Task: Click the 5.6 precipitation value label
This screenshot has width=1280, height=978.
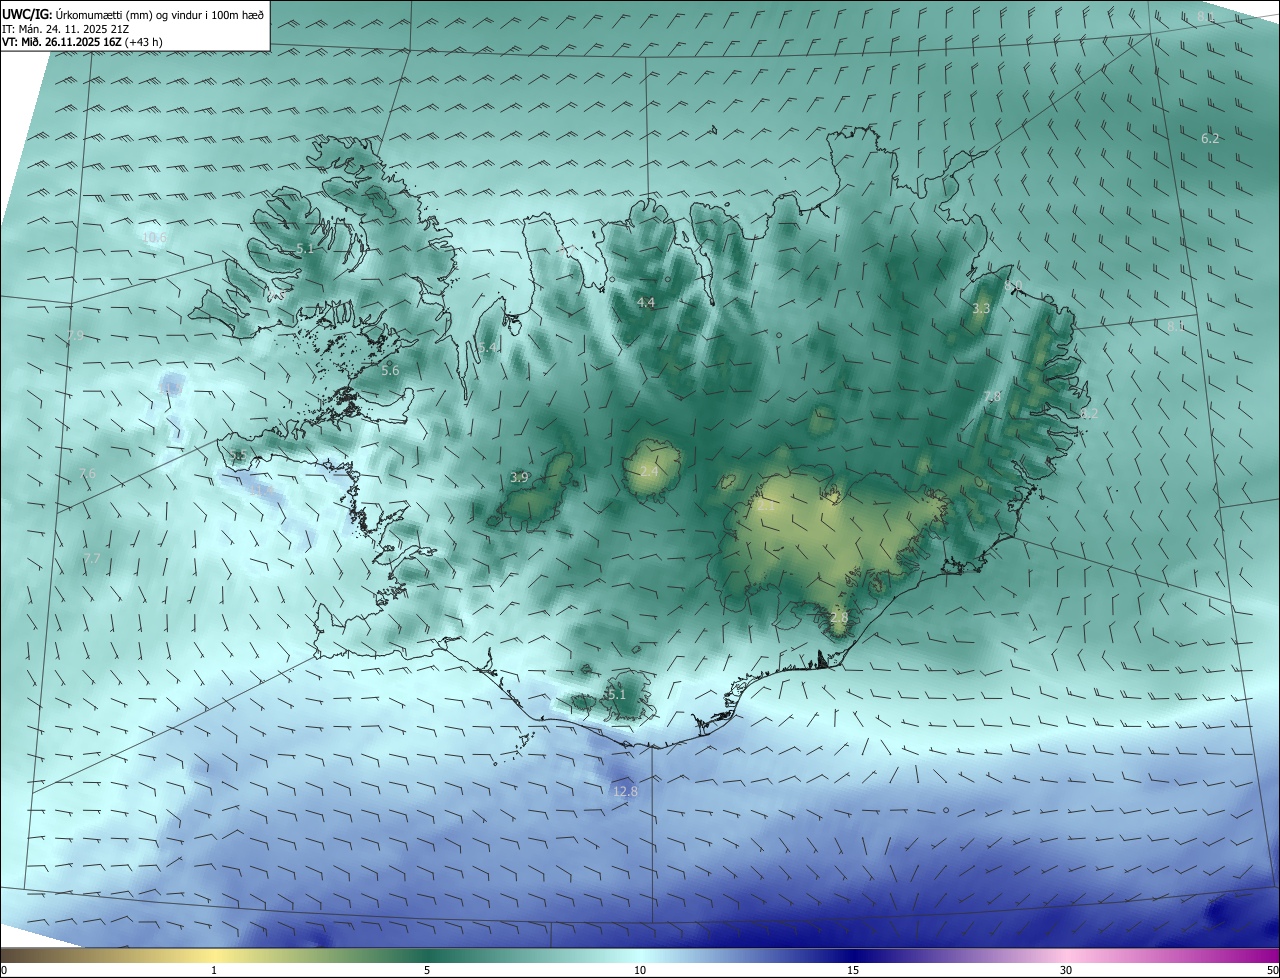Action: [390, 371]
